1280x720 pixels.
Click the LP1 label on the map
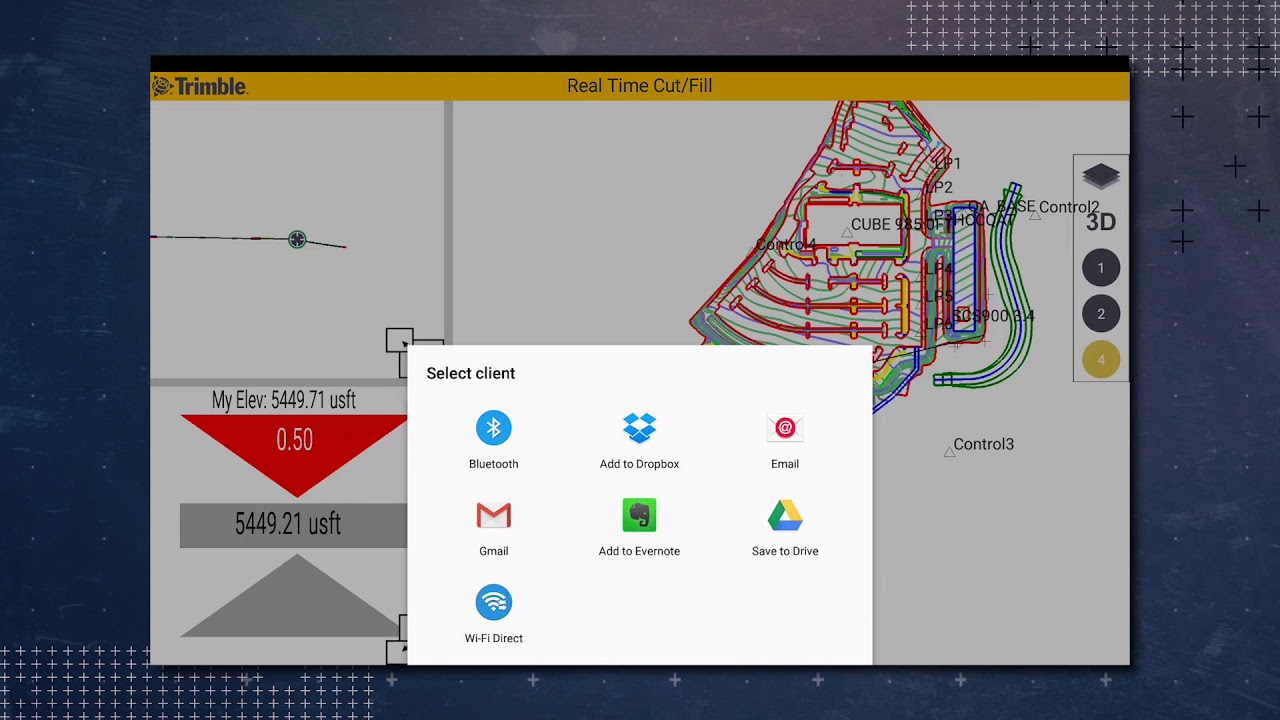coord(947,163)
